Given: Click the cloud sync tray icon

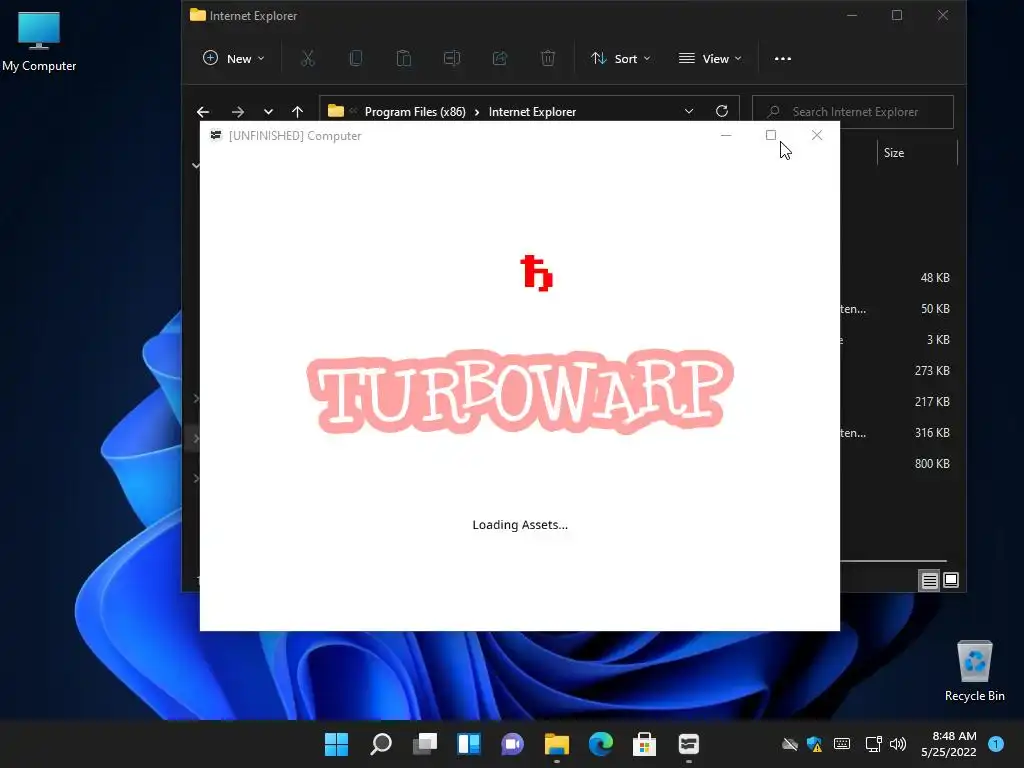Looking at the screenshot, I should [x=790, y=744].
